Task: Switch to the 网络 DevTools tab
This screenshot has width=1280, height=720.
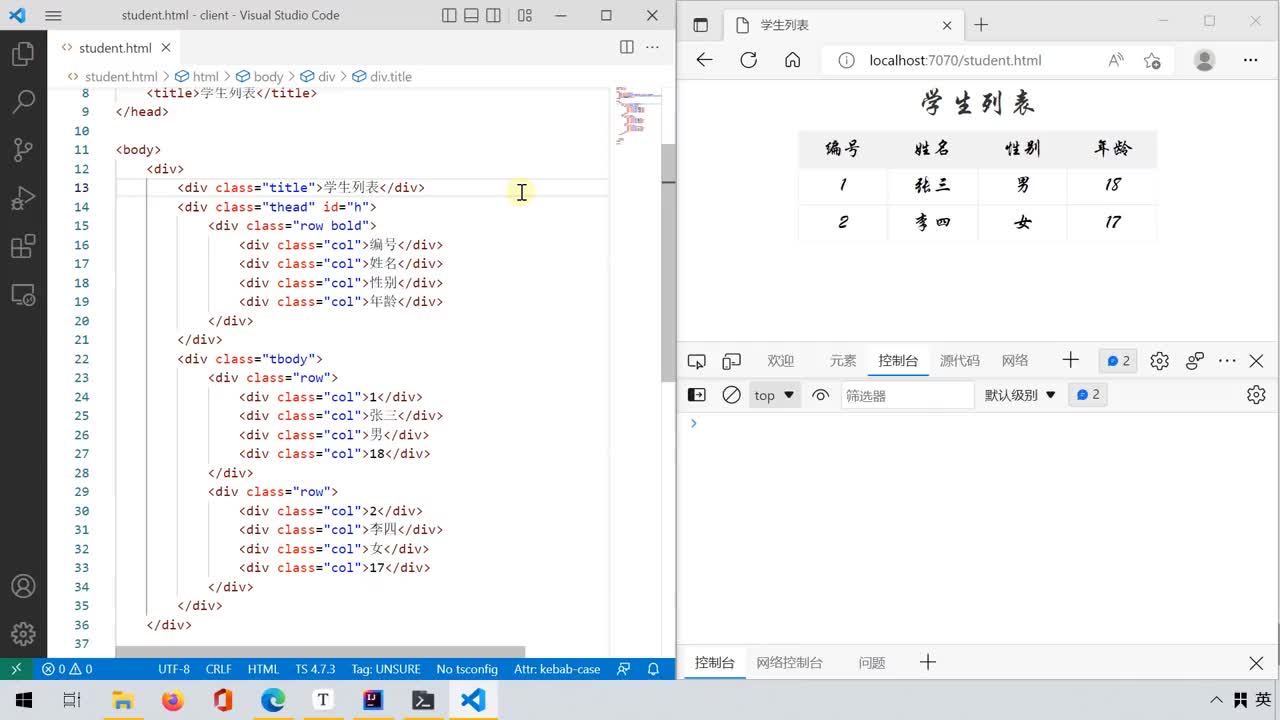Action: pos(1015,361)
